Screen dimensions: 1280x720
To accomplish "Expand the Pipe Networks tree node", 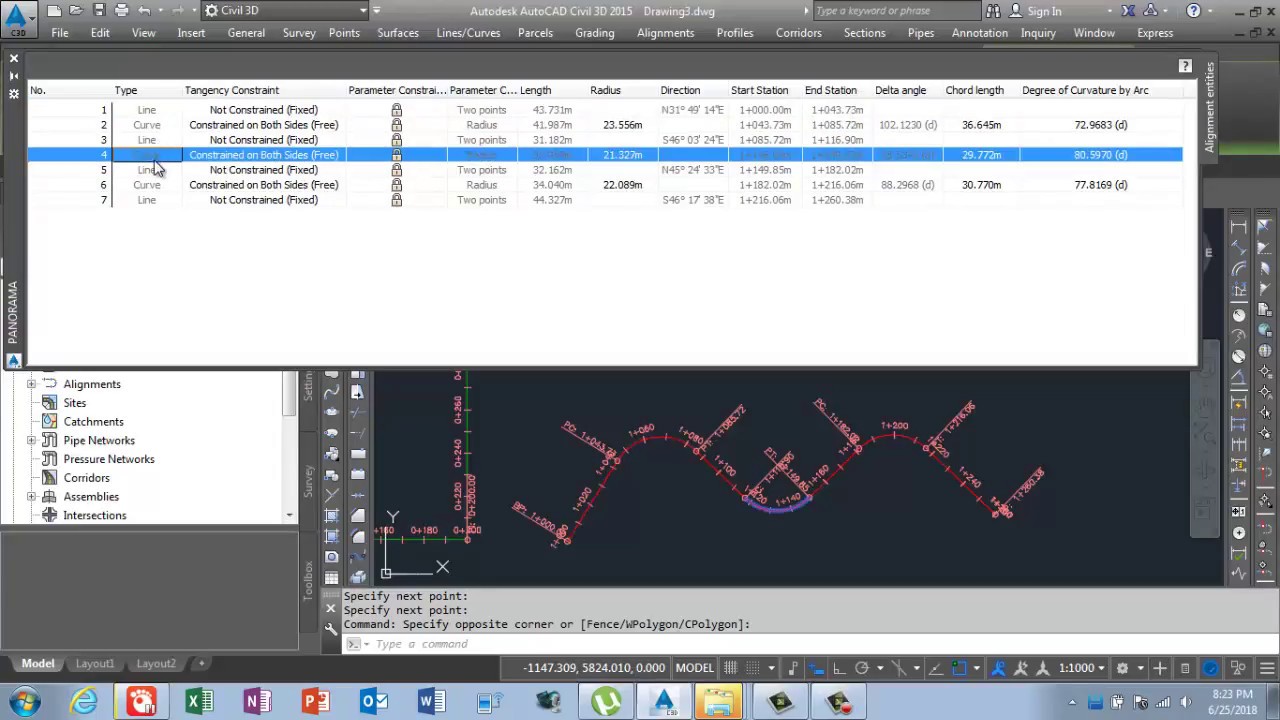I will (x=31, y=440).
